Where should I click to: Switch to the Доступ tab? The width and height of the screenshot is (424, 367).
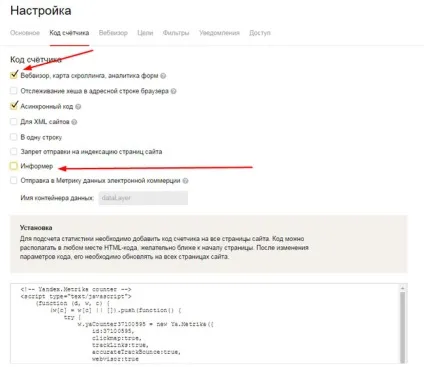260,33
